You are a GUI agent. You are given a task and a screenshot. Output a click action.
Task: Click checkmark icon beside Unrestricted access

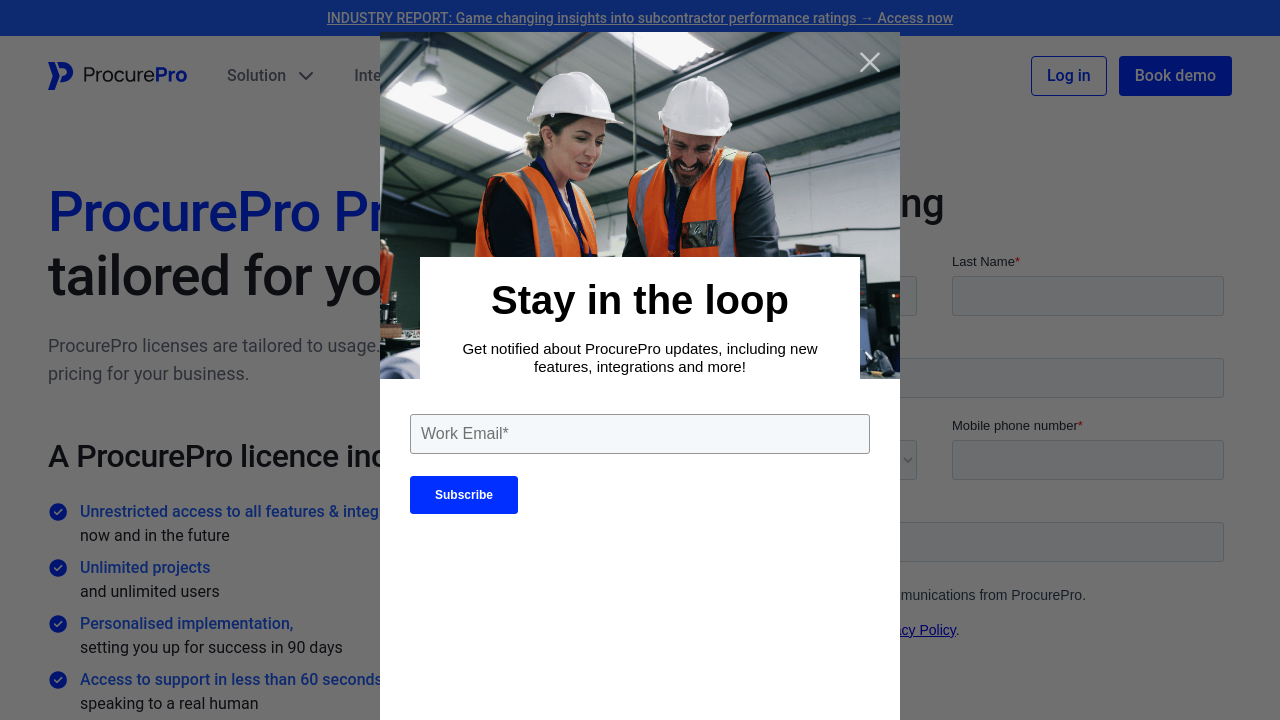[58, 512]
